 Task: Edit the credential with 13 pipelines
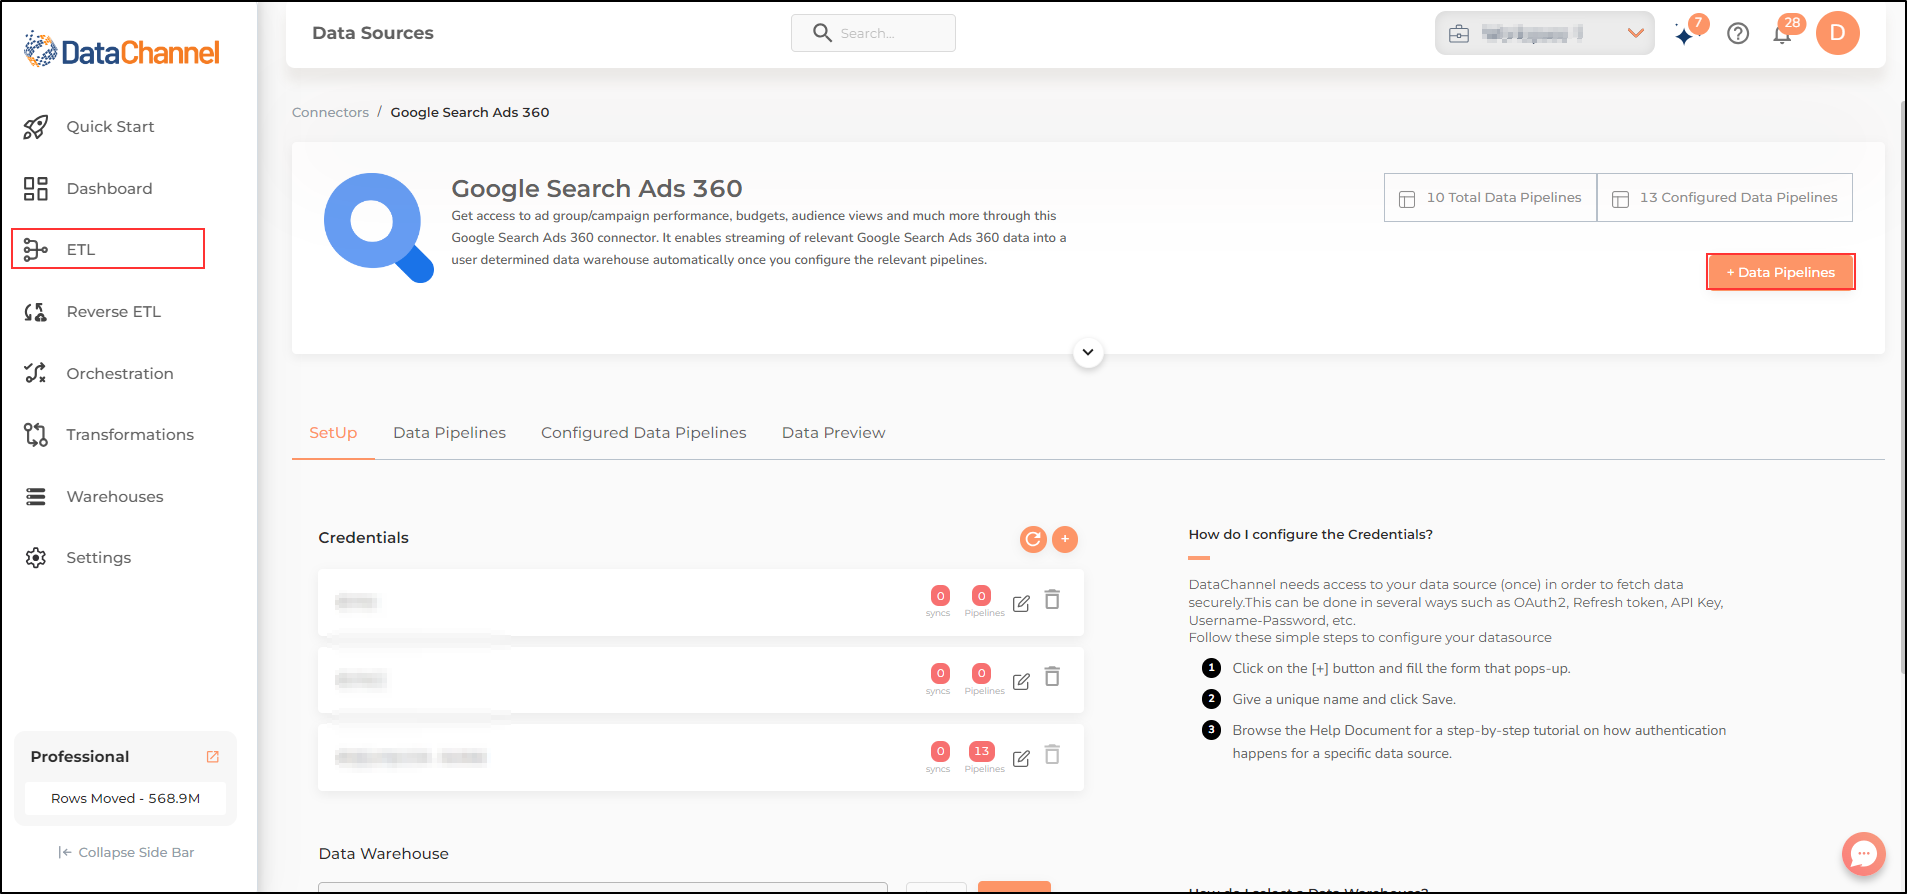[1021, 758]
